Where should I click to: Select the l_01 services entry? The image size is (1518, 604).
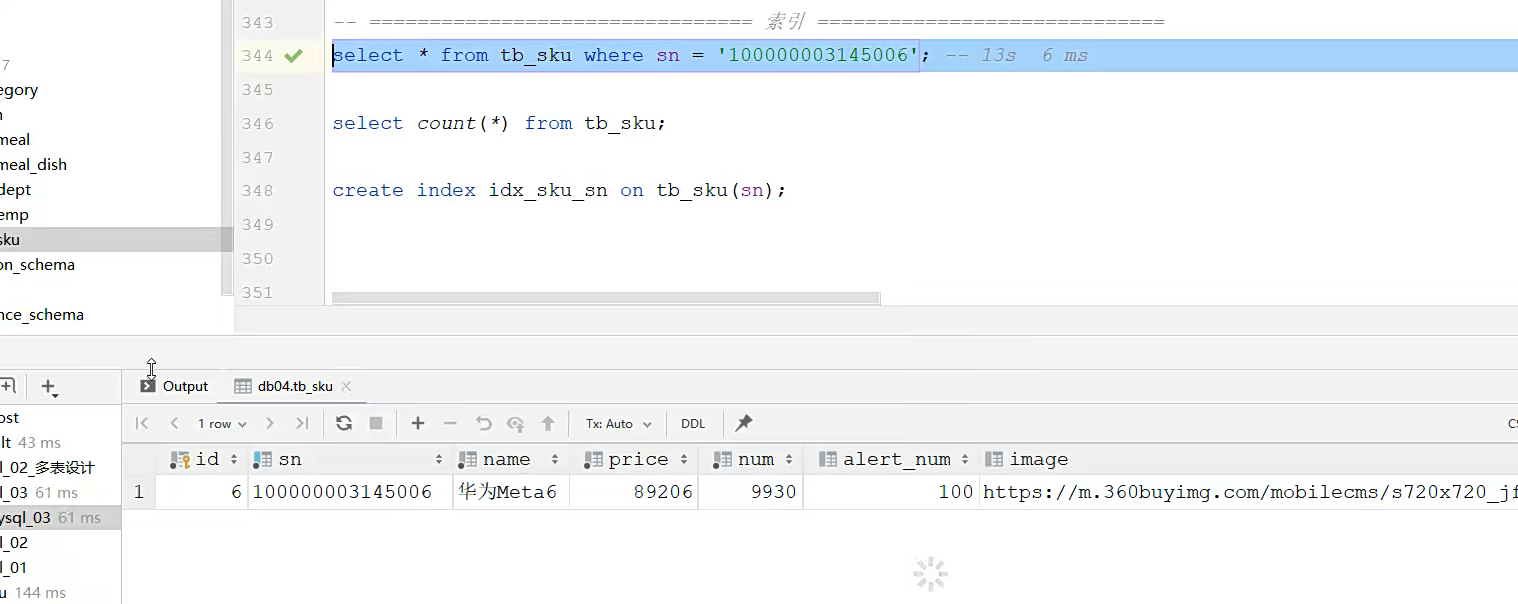(x=14, y=568)
